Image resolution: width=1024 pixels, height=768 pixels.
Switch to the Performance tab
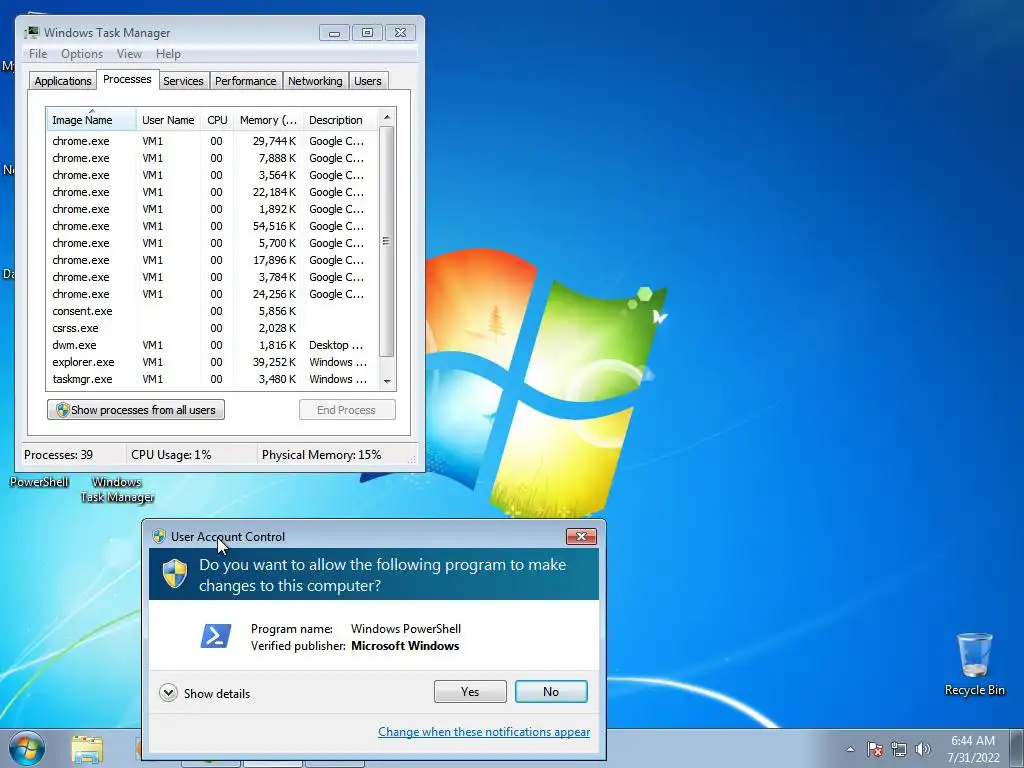(x=246, y=80)
